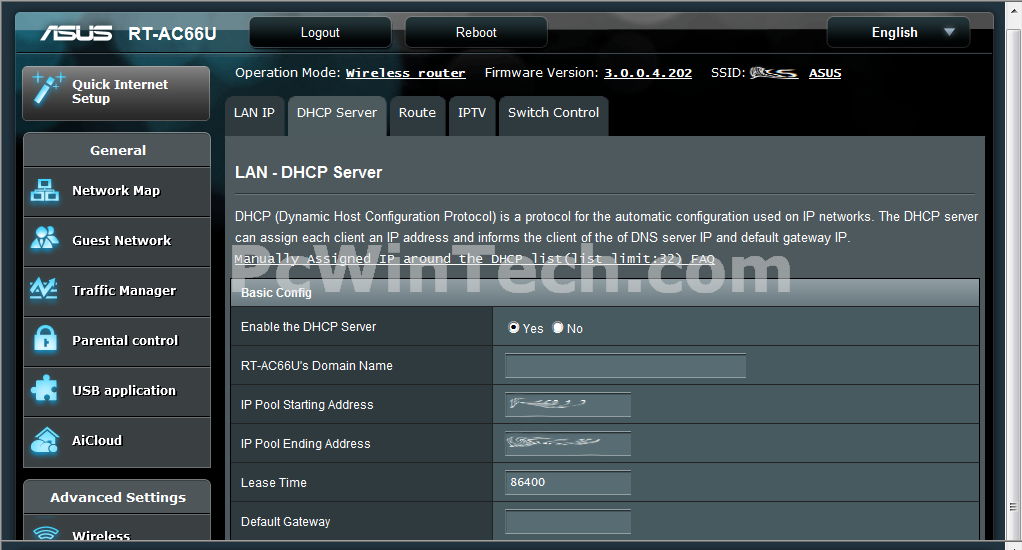The height and width of the screenshot is (550, 1022).
Task: Click the ASUS logo
Action: tap(76, 33)
